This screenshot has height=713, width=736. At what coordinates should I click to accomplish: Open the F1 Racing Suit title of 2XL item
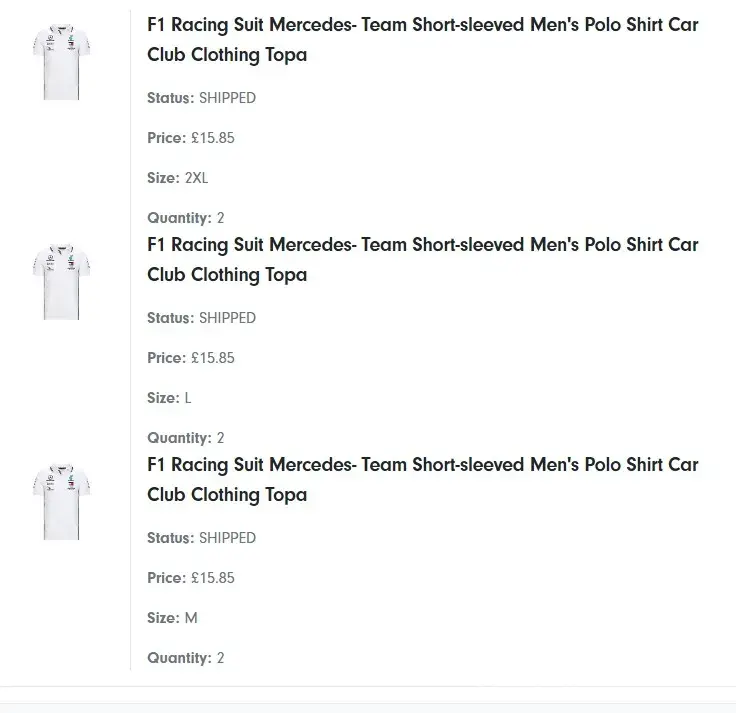point(422,39)
